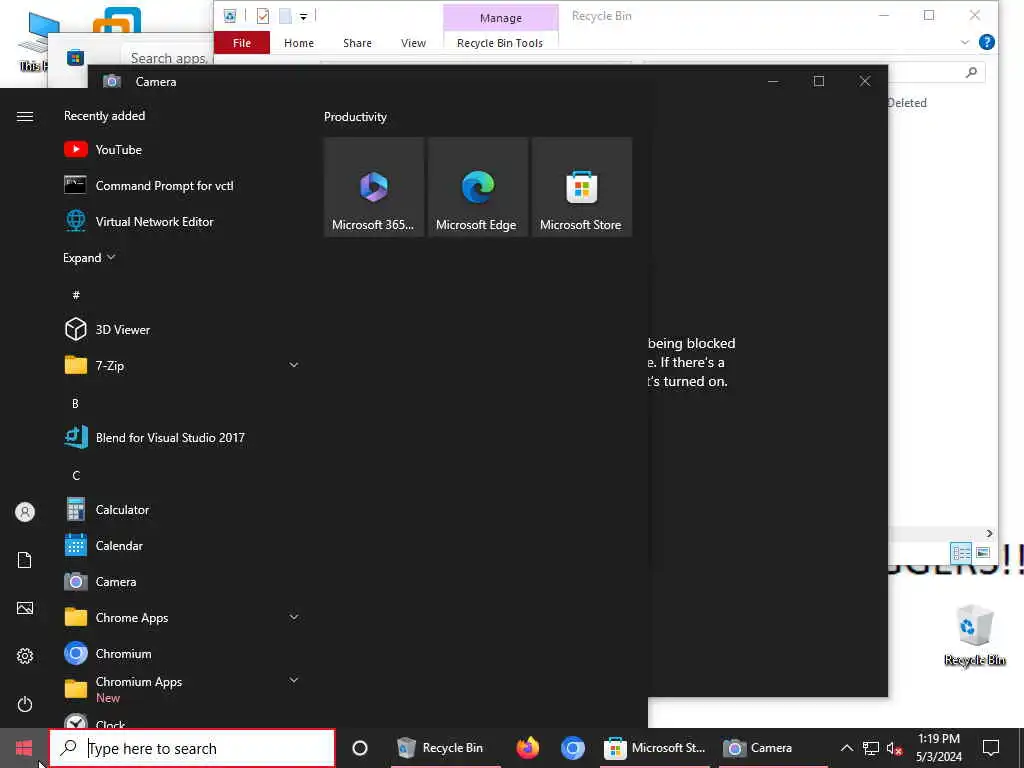The image size is (1024, 768).
Task: Open the Microsoft Edge tile
Action: click(477, 187)
